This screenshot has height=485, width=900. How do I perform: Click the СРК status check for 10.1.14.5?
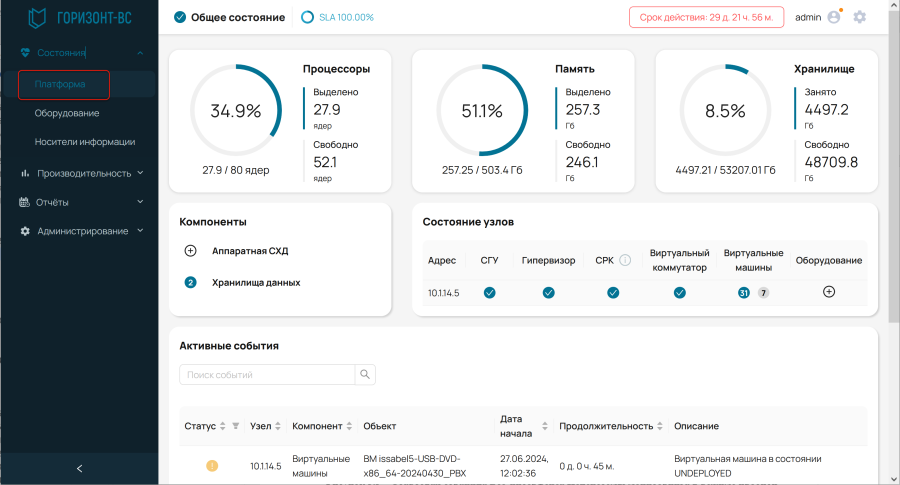[x=613, y=293]
